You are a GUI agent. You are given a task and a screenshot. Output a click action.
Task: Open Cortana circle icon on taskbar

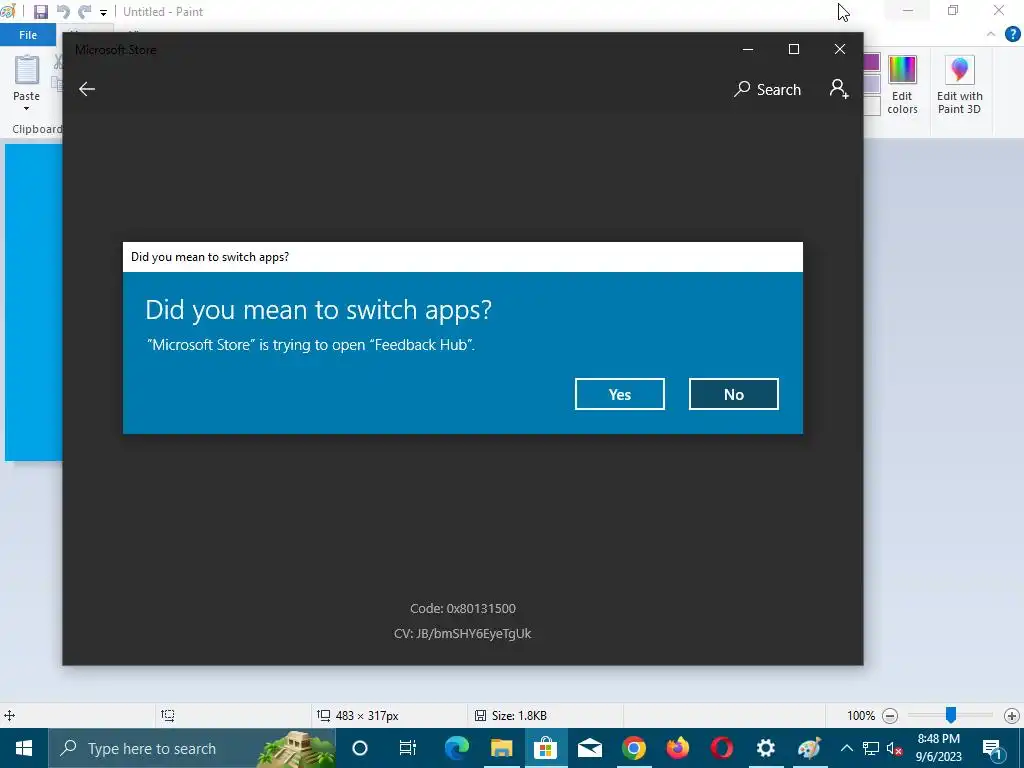click(360, 748)
